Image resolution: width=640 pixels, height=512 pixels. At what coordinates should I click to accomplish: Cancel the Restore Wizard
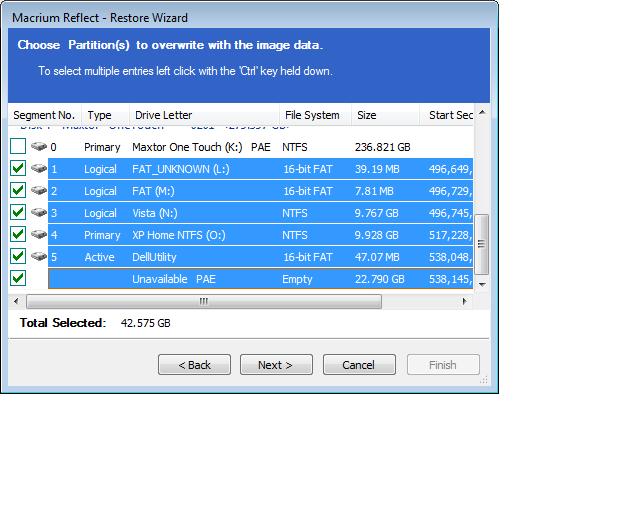click(x=359, y=365)
